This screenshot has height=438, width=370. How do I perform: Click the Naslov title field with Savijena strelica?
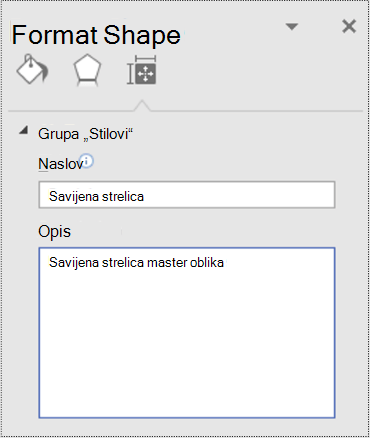pyautogui.click(x=187, y=195)
